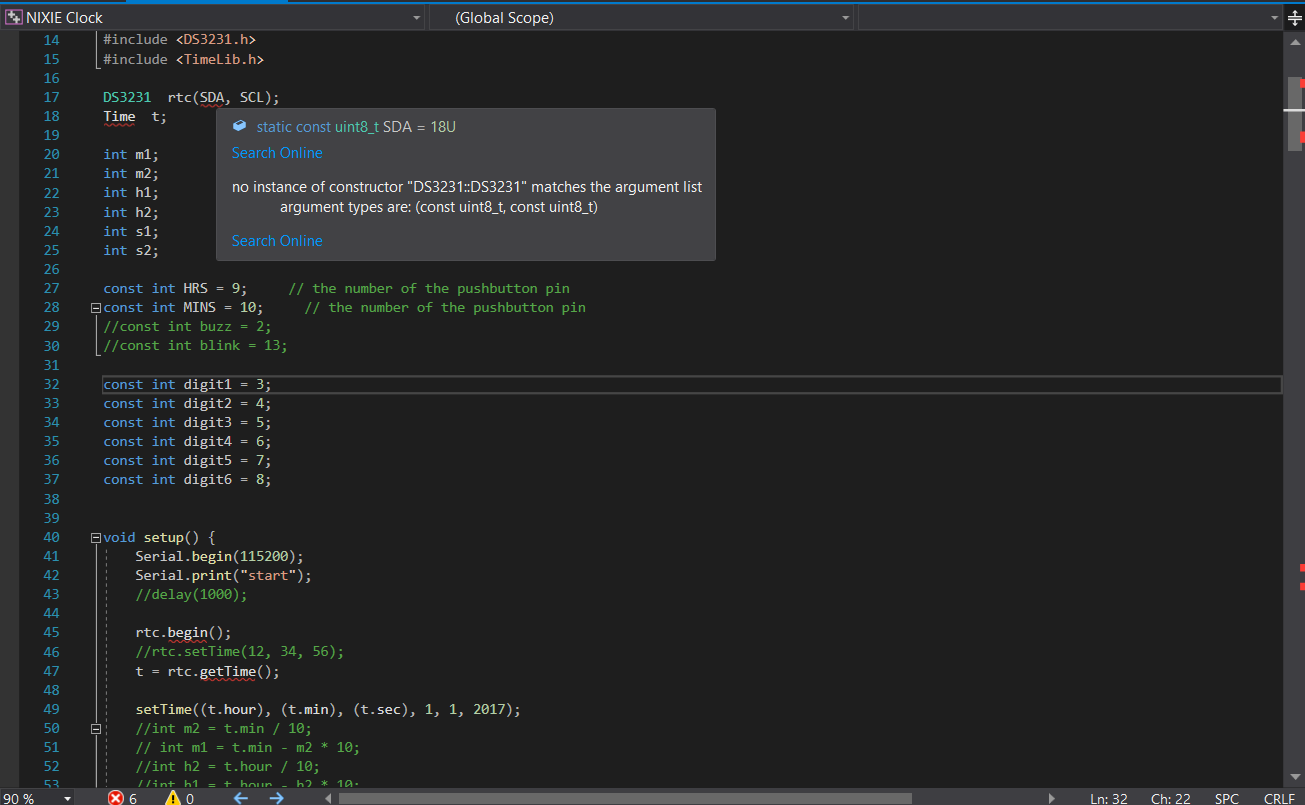Screen dimensions: 1305x805
Task: Click the horizontal scrollbar thumb
Action: click(x=625, y=798)
